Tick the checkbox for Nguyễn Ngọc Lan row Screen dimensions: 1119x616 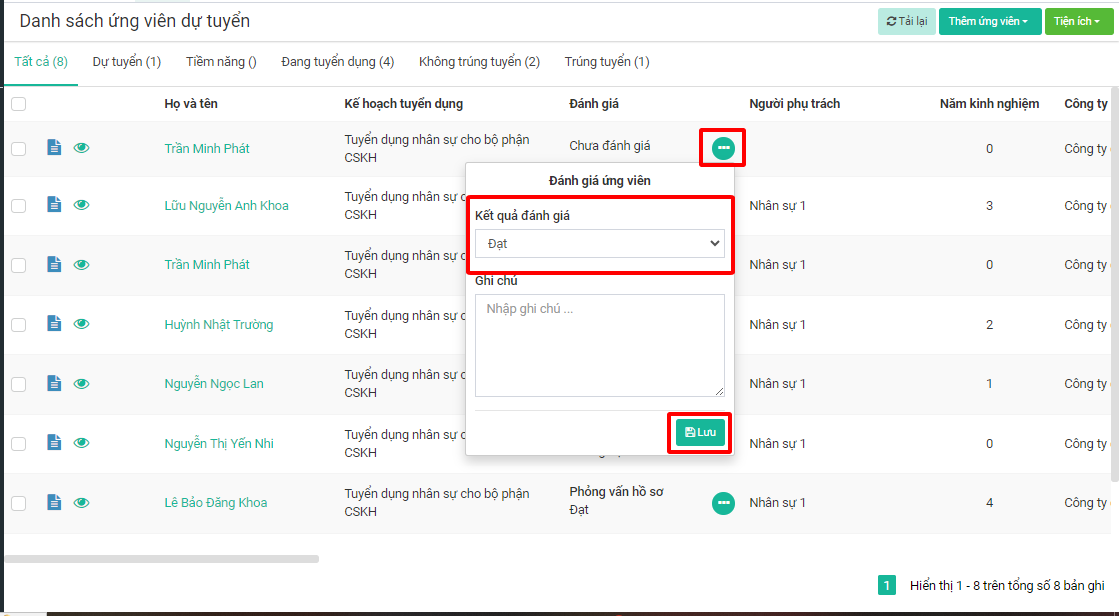point(19,384)
